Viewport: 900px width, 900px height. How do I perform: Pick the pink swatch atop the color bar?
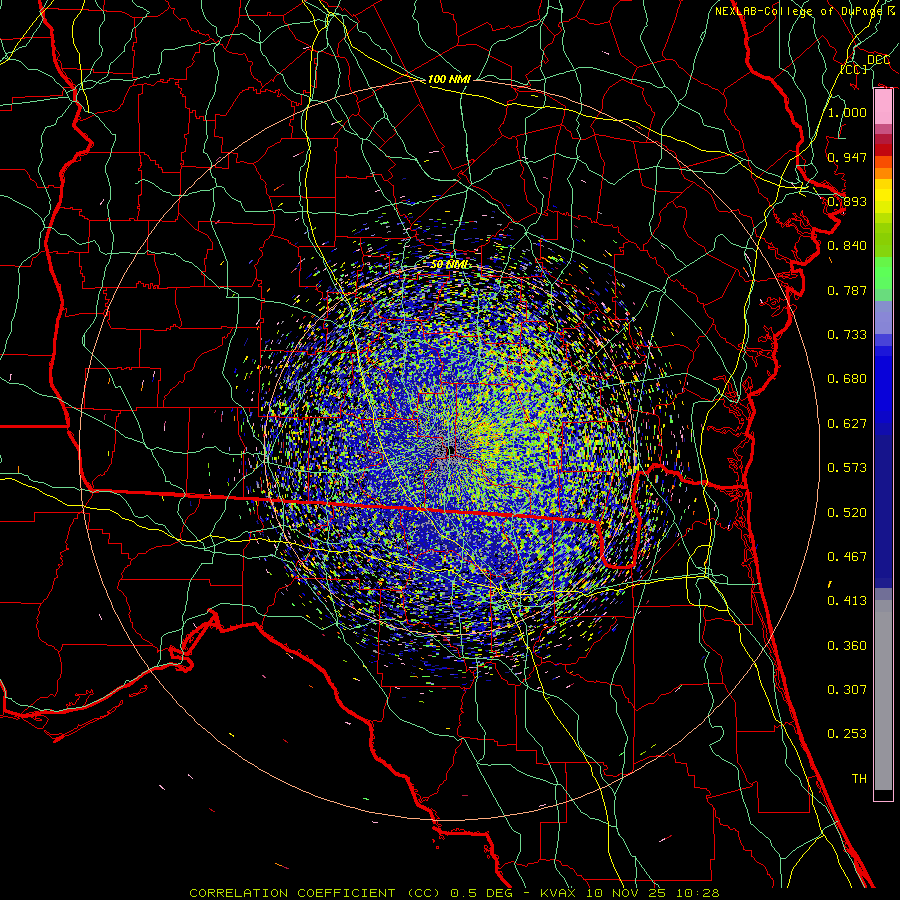tap(883, 107)
